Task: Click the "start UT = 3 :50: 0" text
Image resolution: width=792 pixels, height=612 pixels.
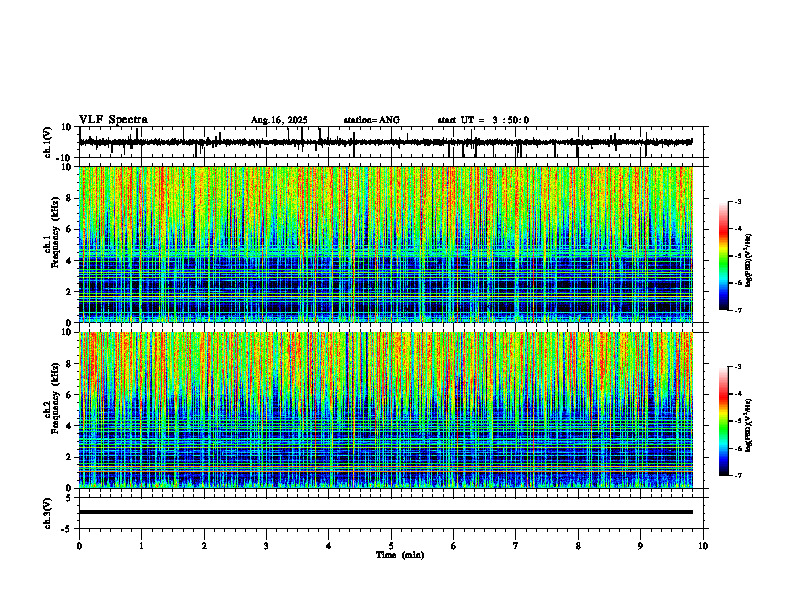Action: [x=483, y=120]
